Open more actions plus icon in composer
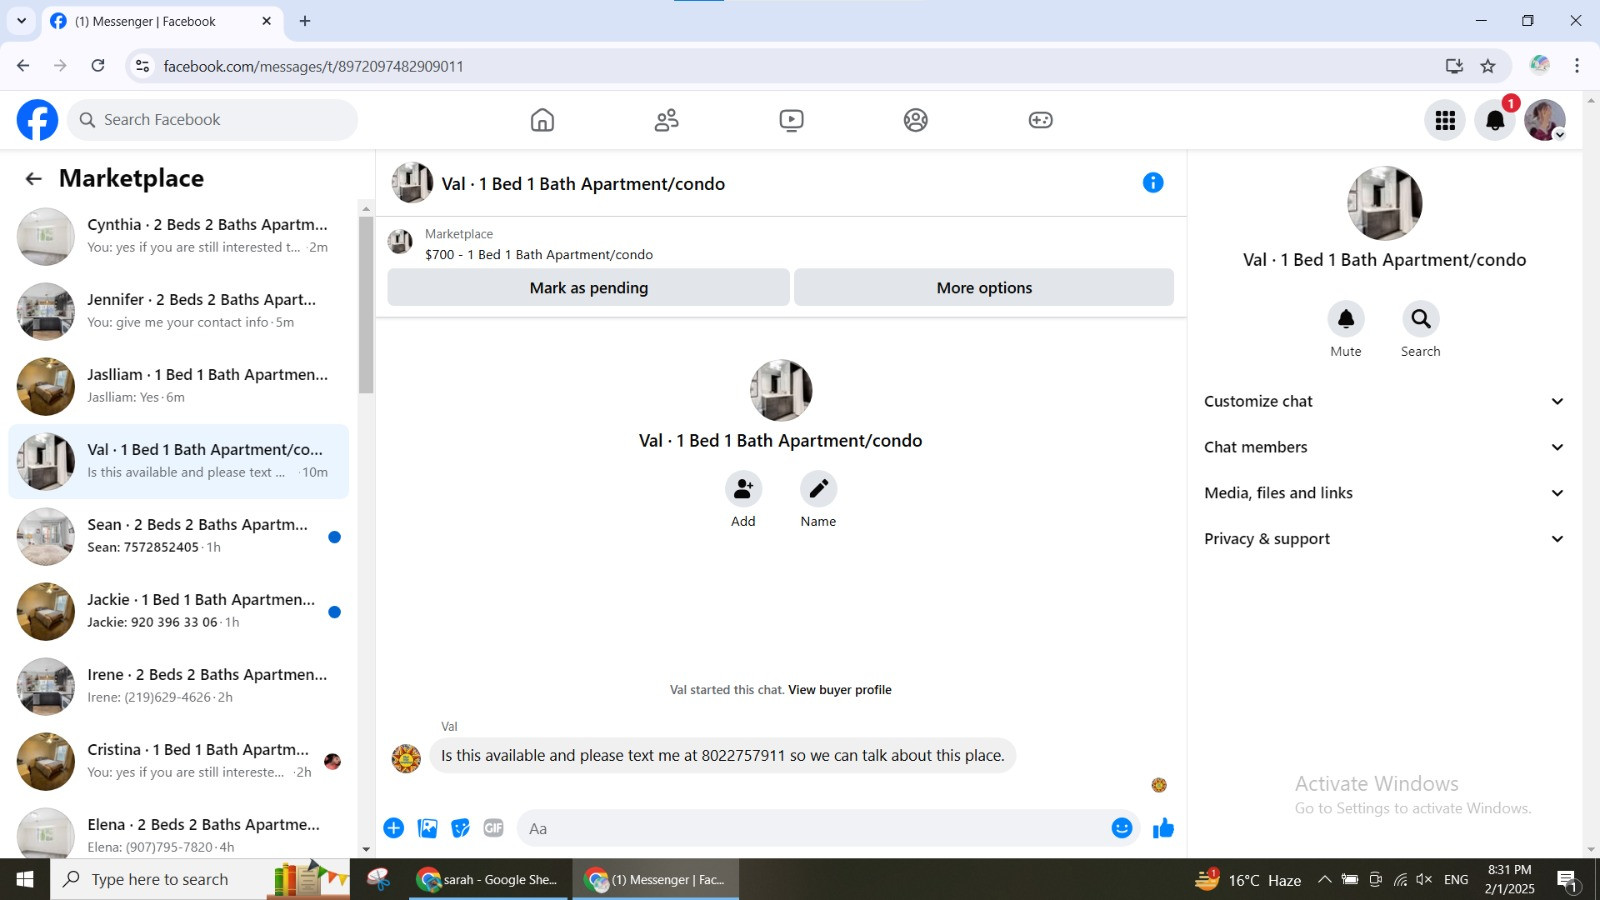The width and height of the screenshot is (1600, 900). [393, 828]
